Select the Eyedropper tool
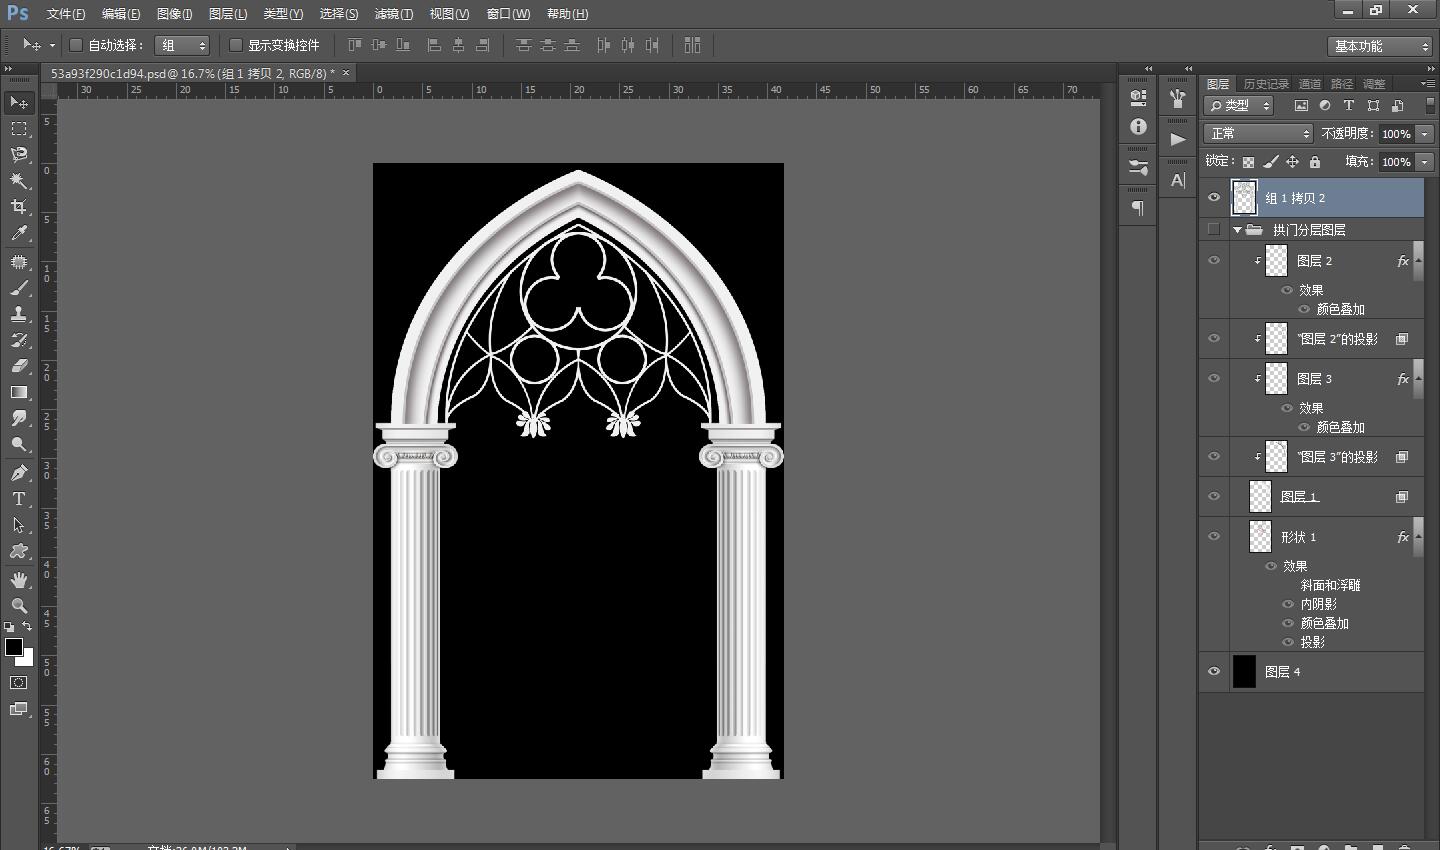1440x850 pixels. [x=19, y=233]
